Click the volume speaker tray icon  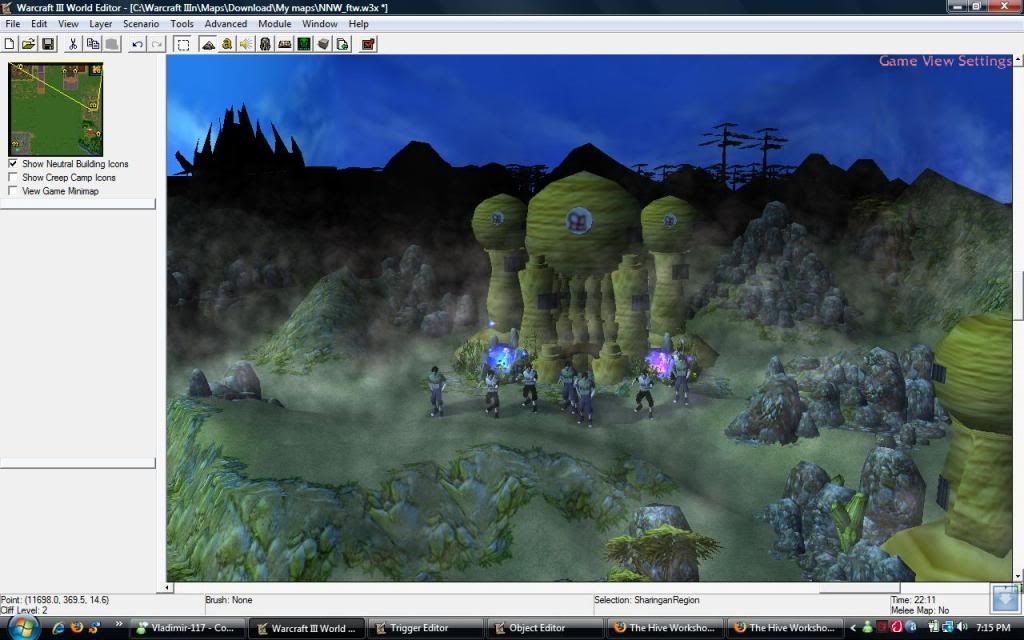click(961, 628)
